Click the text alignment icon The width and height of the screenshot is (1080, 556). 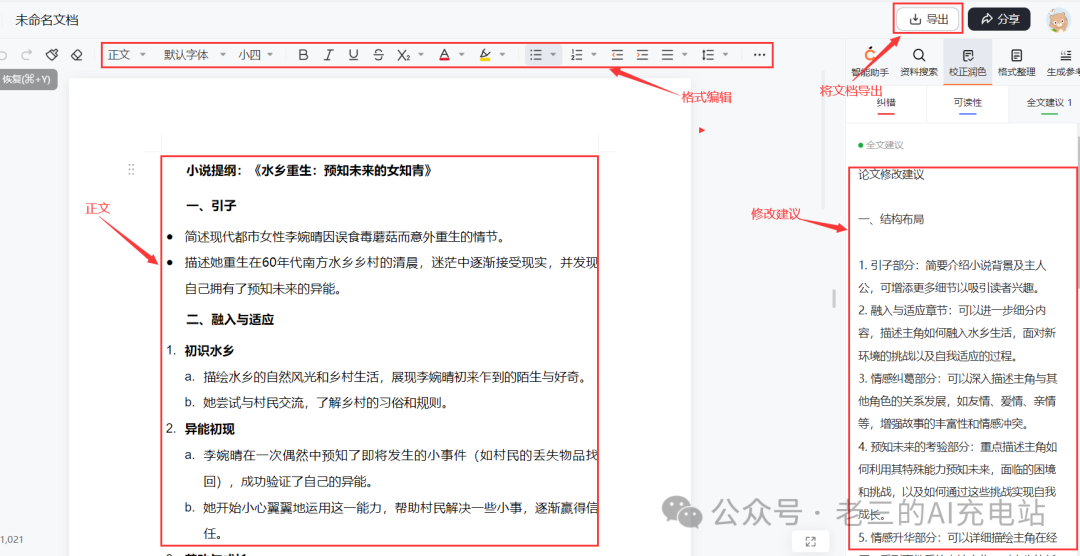click(x=667, y=55)
